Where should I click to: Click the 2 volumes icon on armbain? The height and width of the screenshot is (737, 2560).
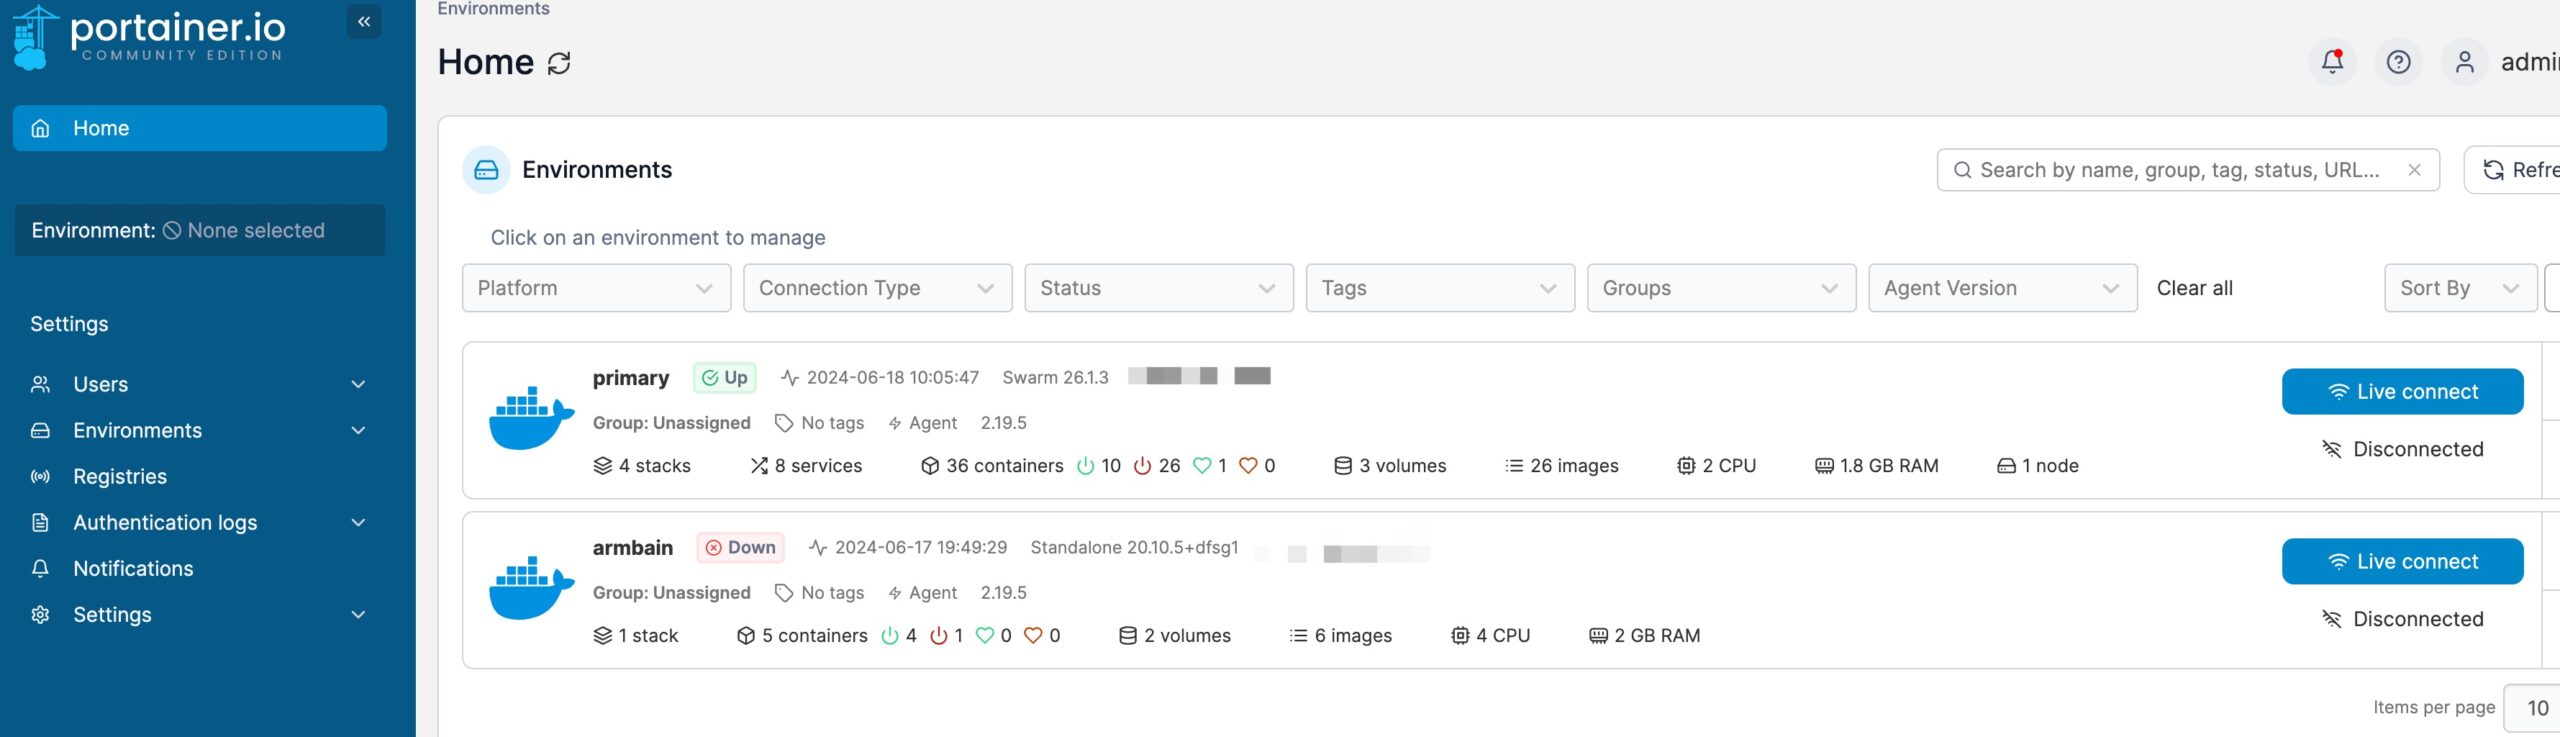click(1128, 636)
